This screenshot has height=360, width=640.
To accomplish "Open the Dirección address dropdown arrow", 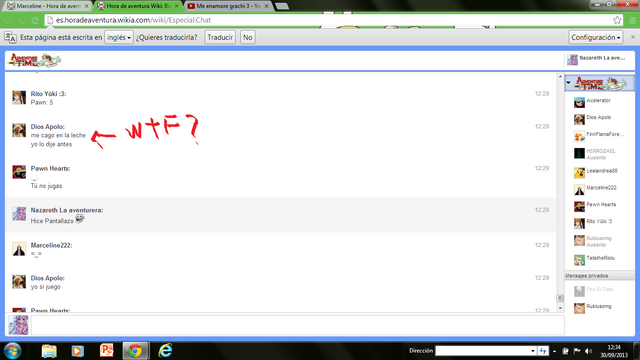I will [x=533, y=351].
